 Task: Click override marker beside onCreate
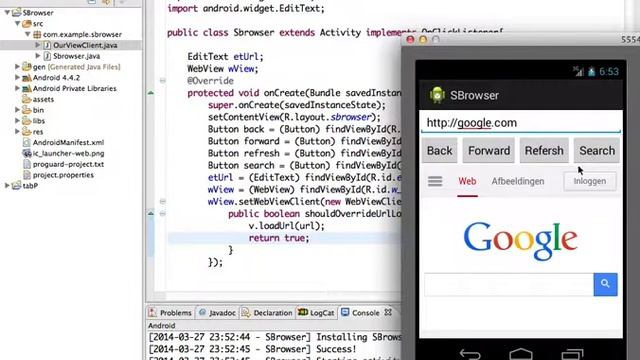[151, 93]
